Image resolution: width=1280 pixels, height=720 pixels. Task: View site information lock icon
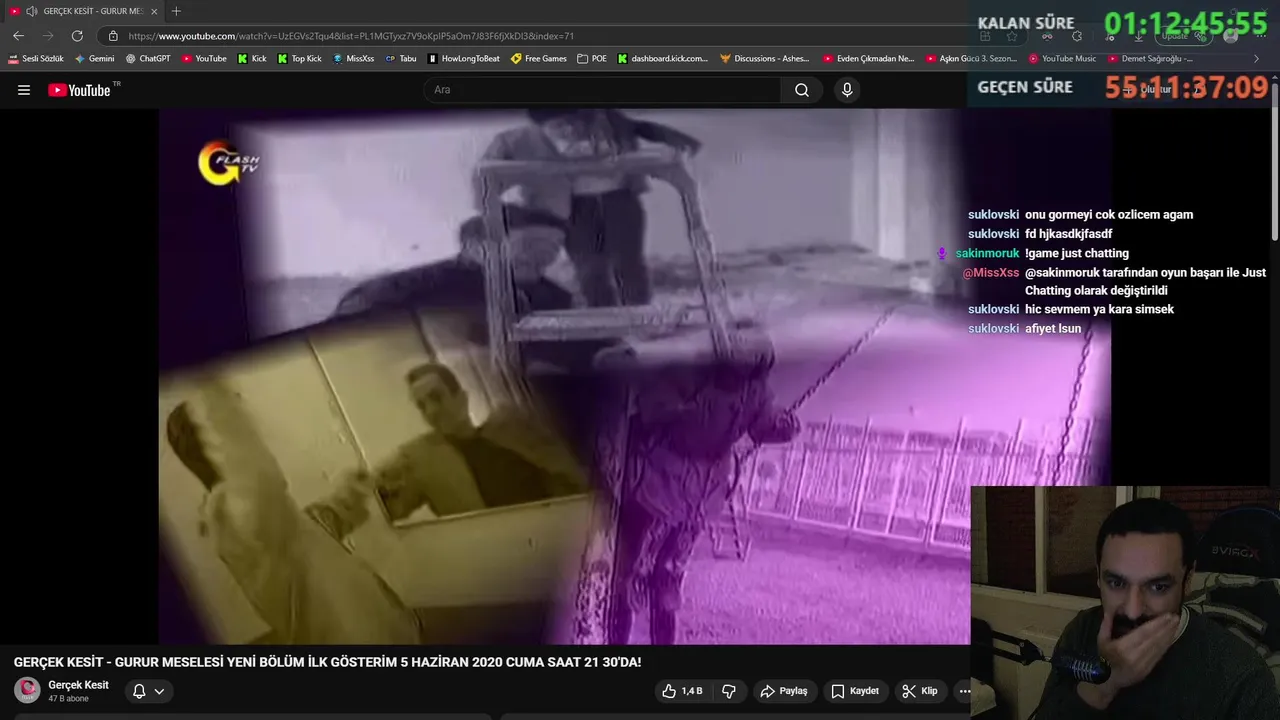pyautogui.click(x=113, y=35)
